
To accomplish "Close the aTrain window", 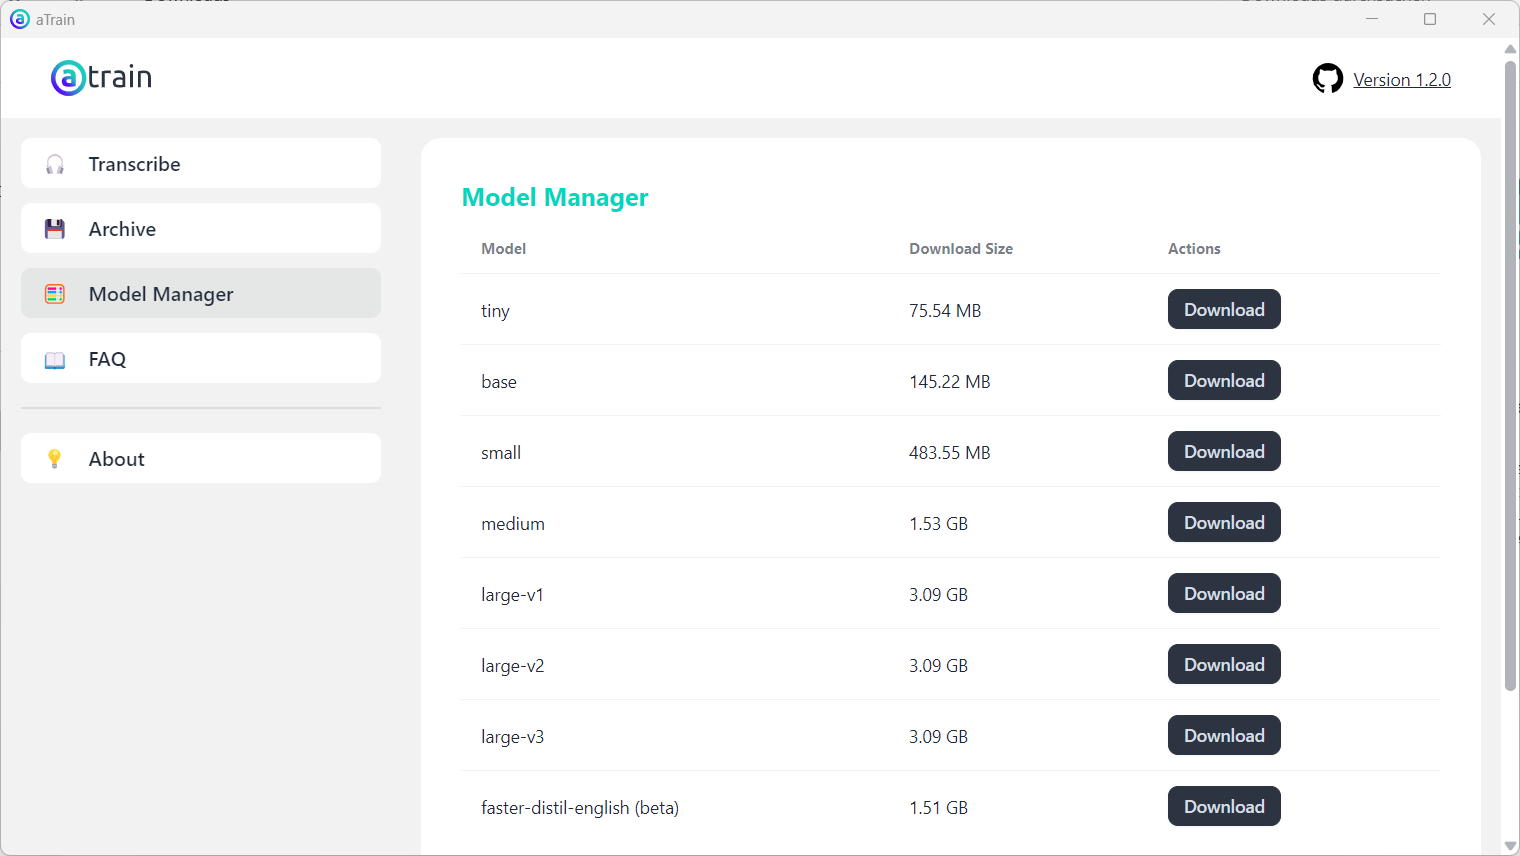I will (x=1489, y=19).
